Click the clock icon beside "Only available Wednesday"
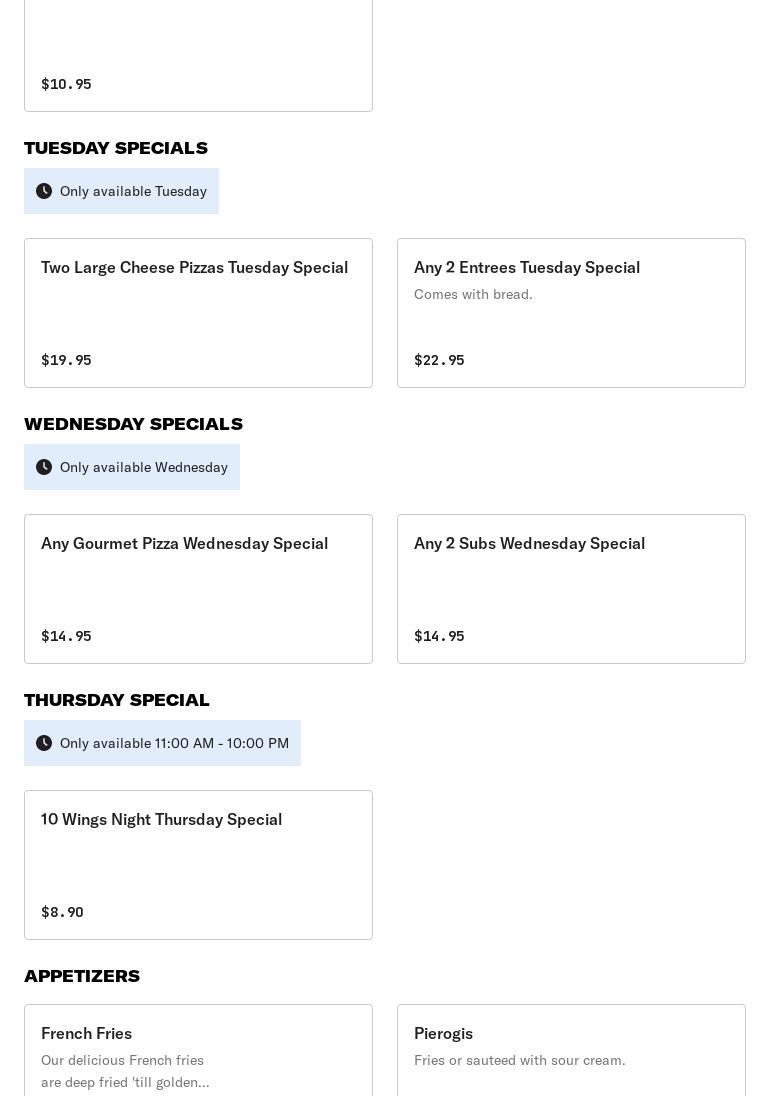Screen dimensions: 770x1096 [44, 467]
